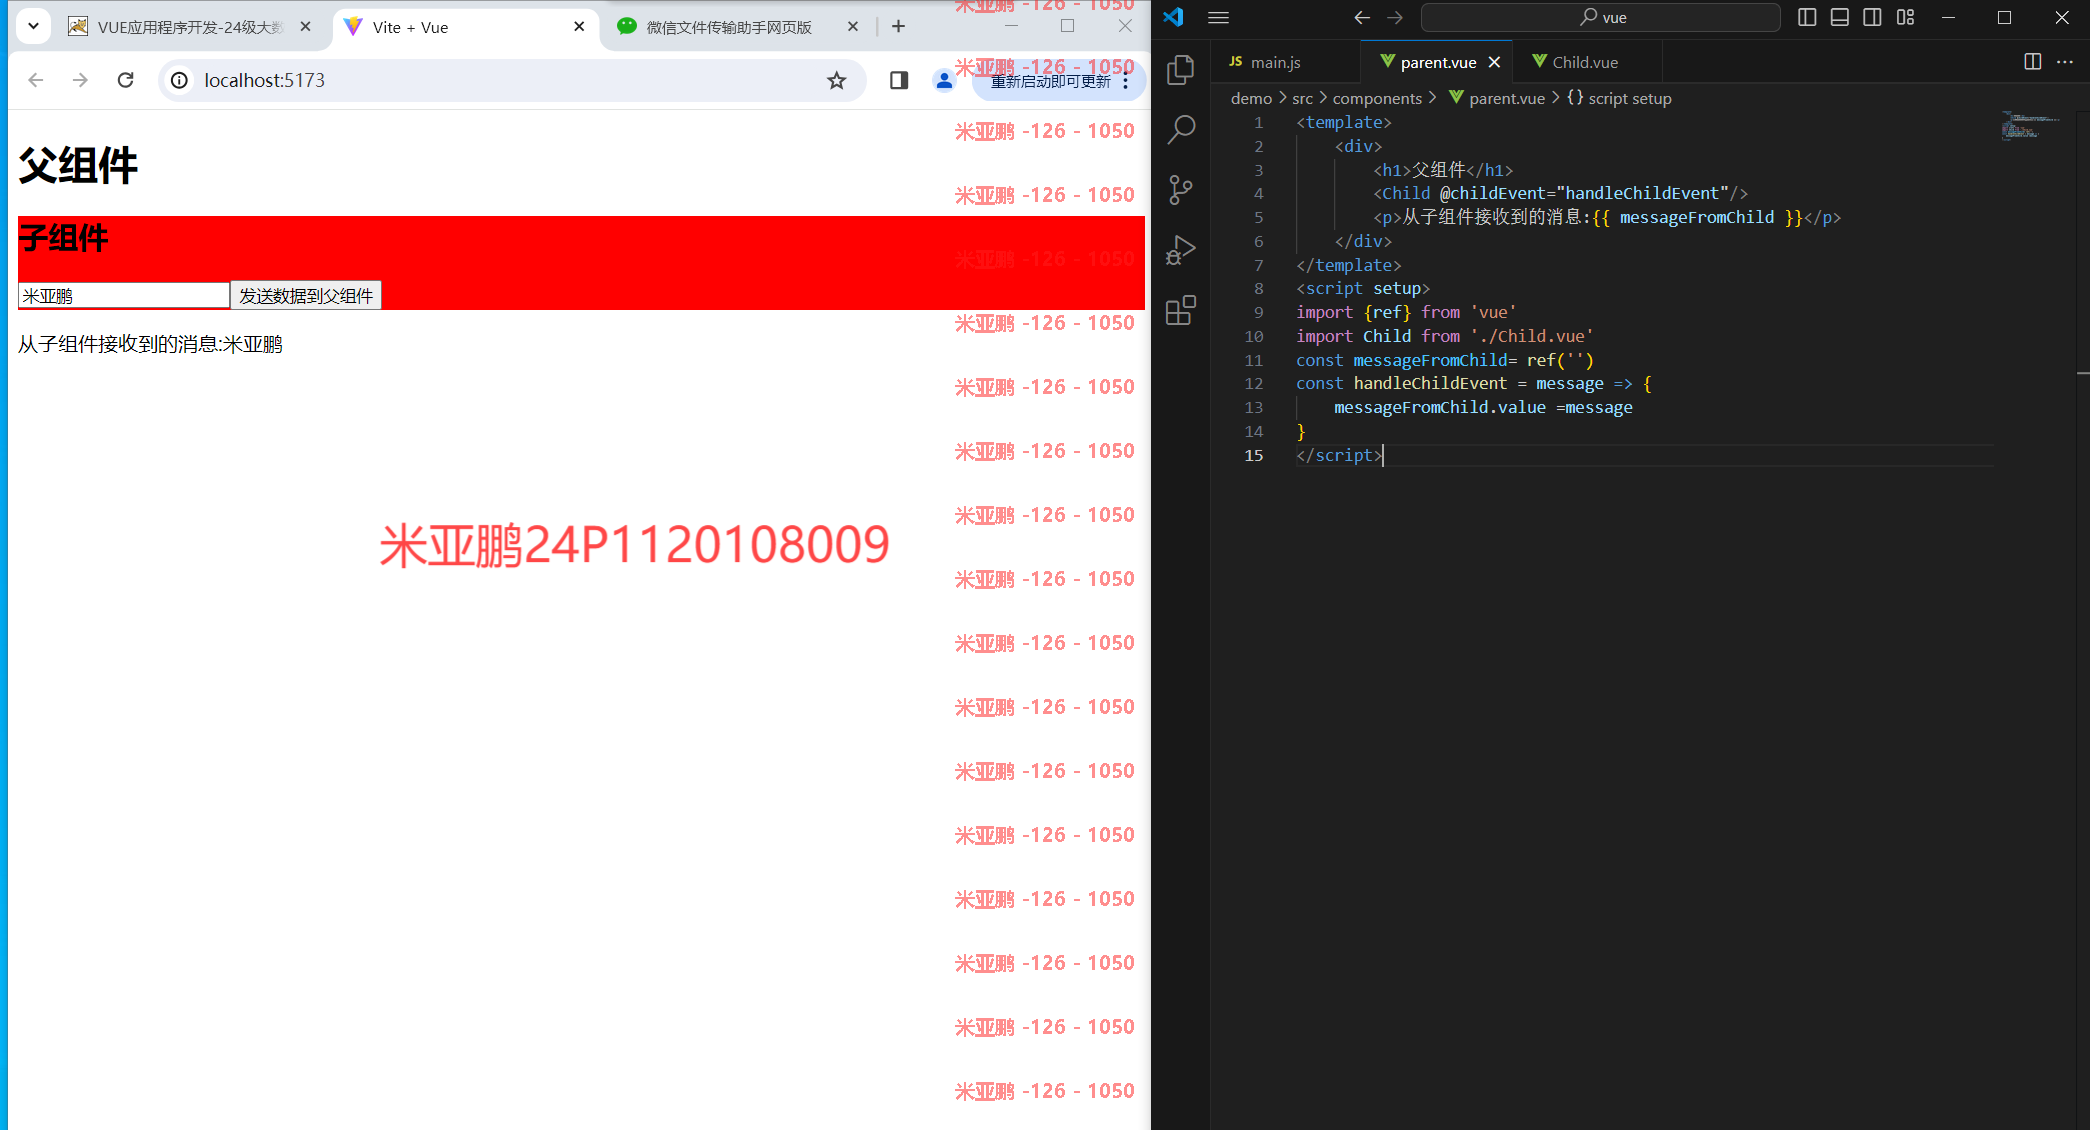
Task: Open the VS Code hamburger menu
Action: point(1218,17)
